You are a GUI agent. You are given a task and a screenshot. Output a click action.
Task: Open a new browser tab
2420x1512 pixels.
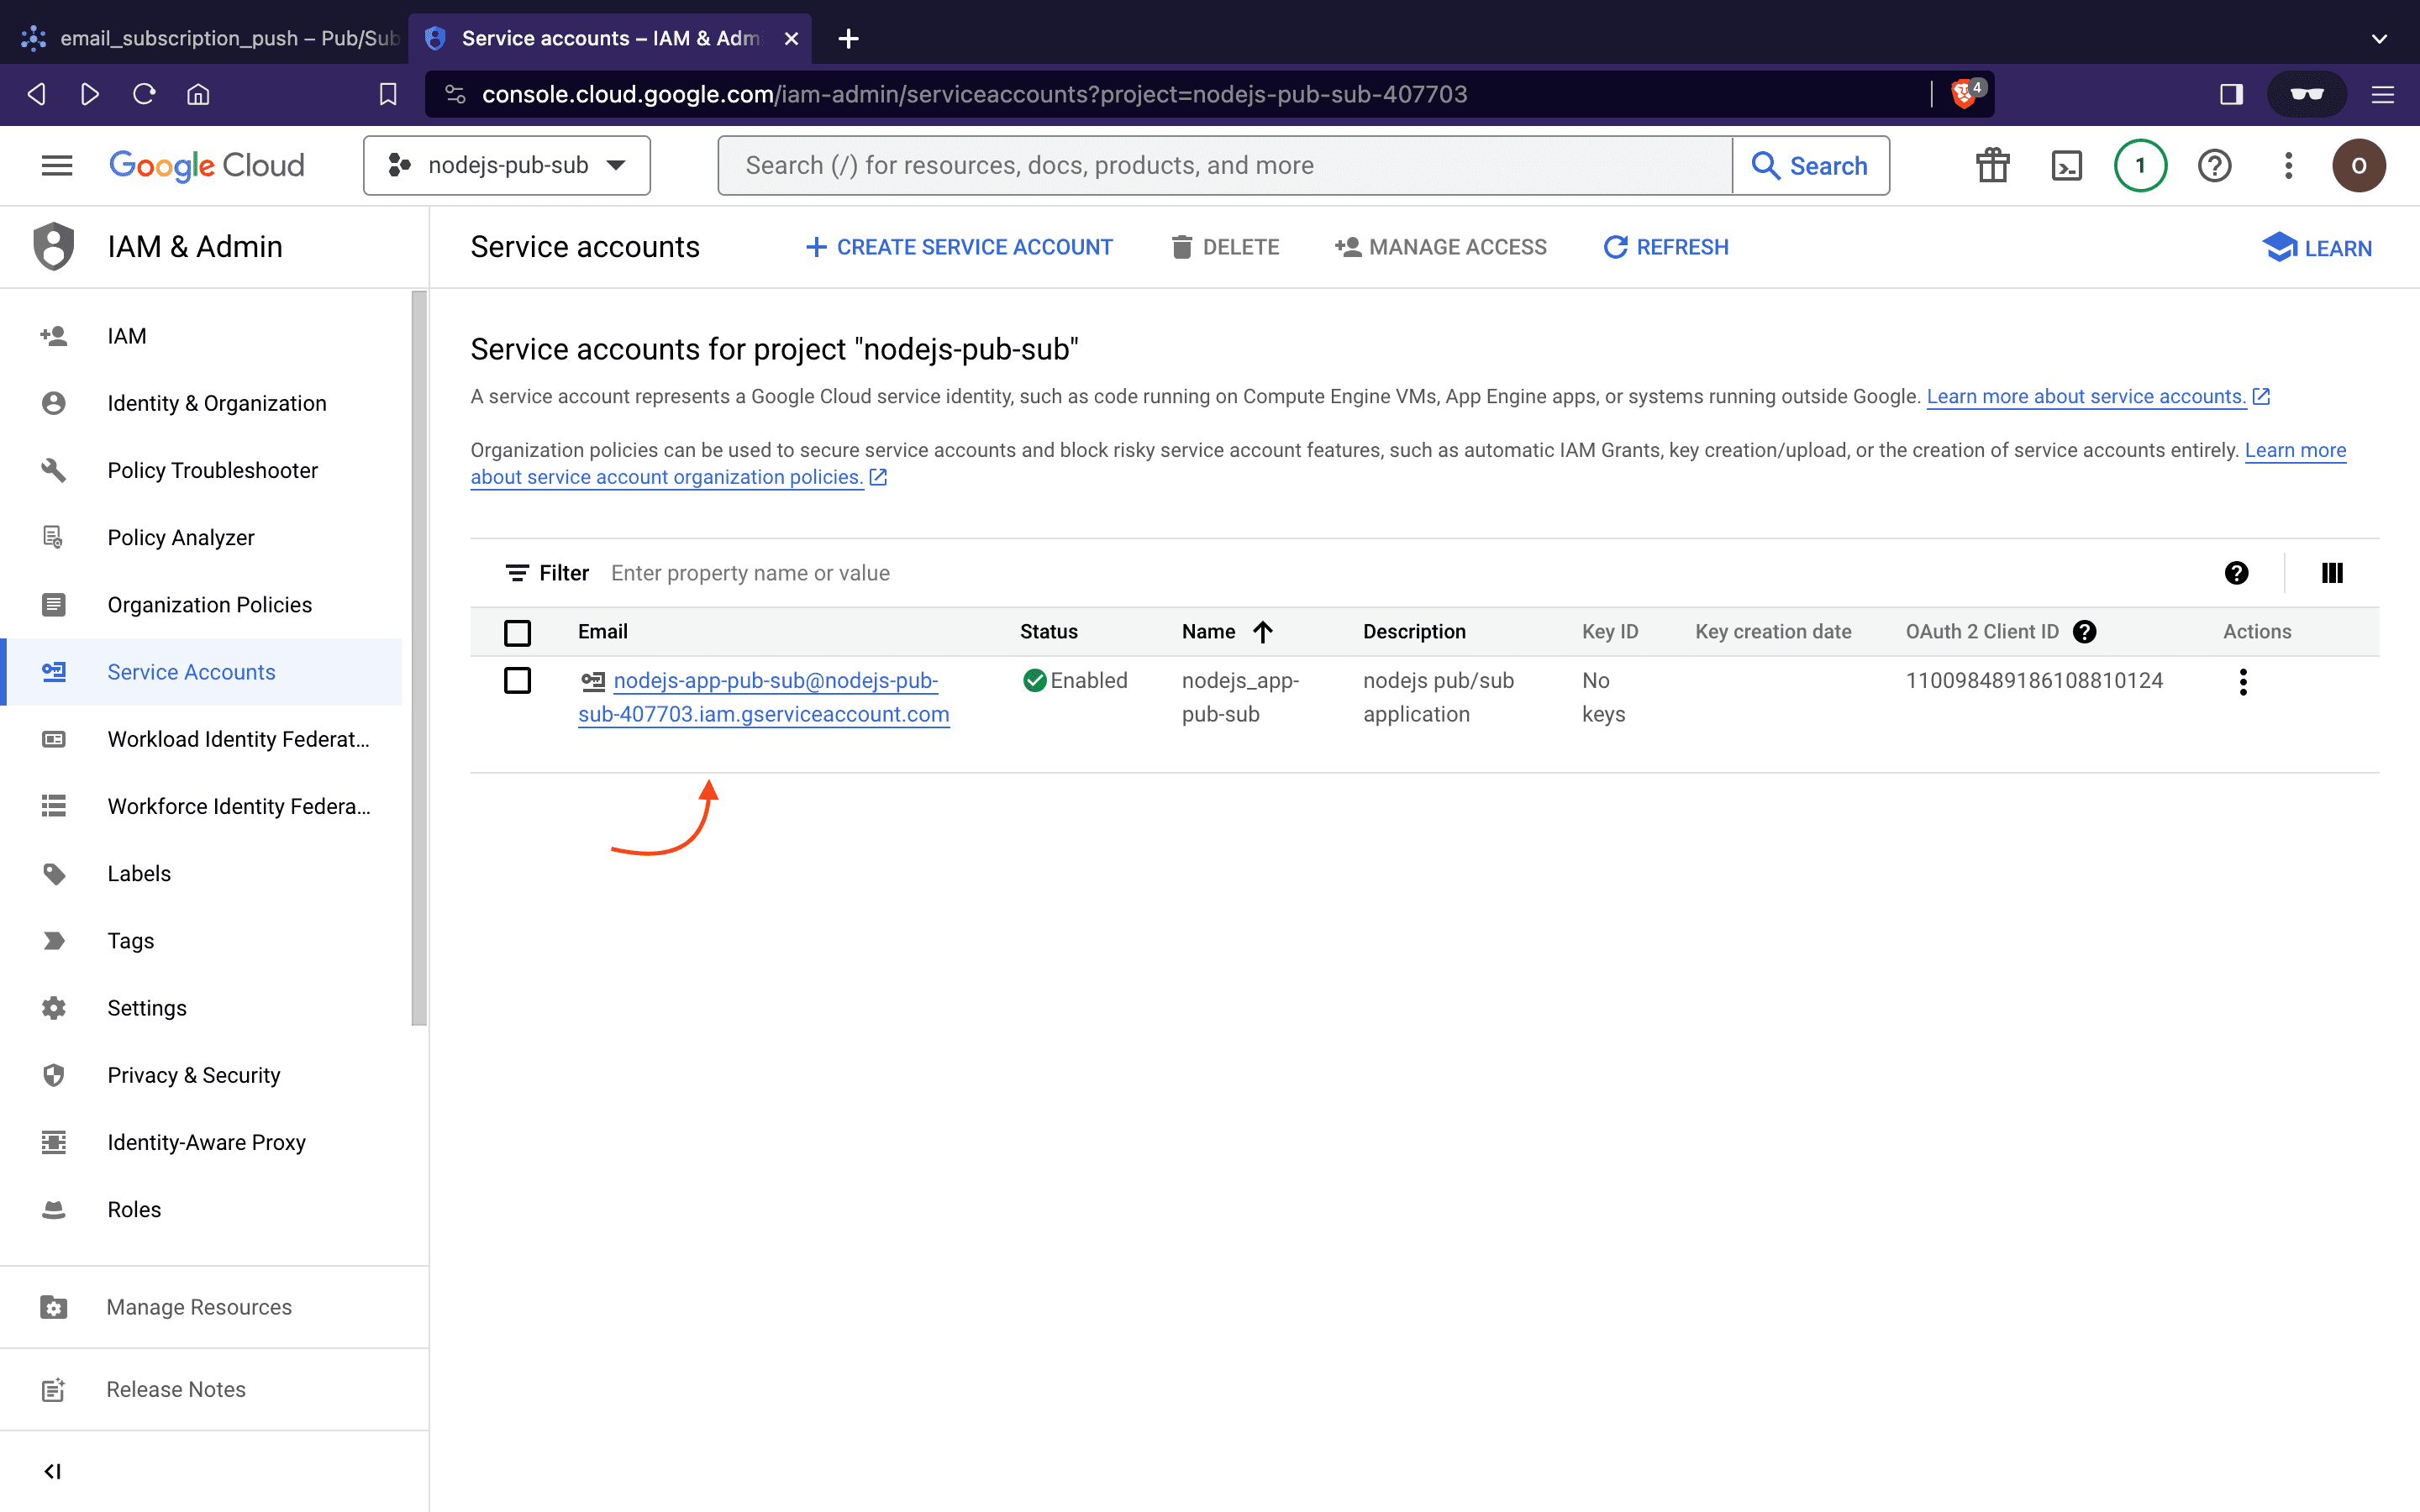pos(848,38)
